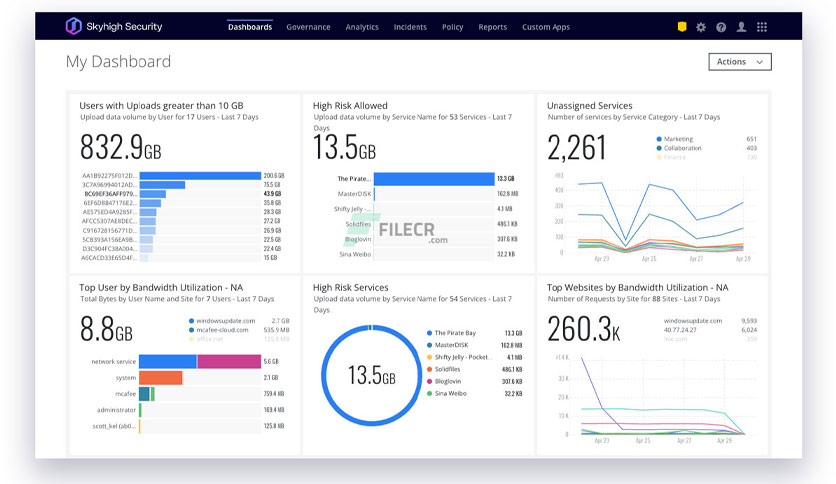Switch to the Governance tab
The height and width of the screenshot is (484, 836).
[308, 27]
